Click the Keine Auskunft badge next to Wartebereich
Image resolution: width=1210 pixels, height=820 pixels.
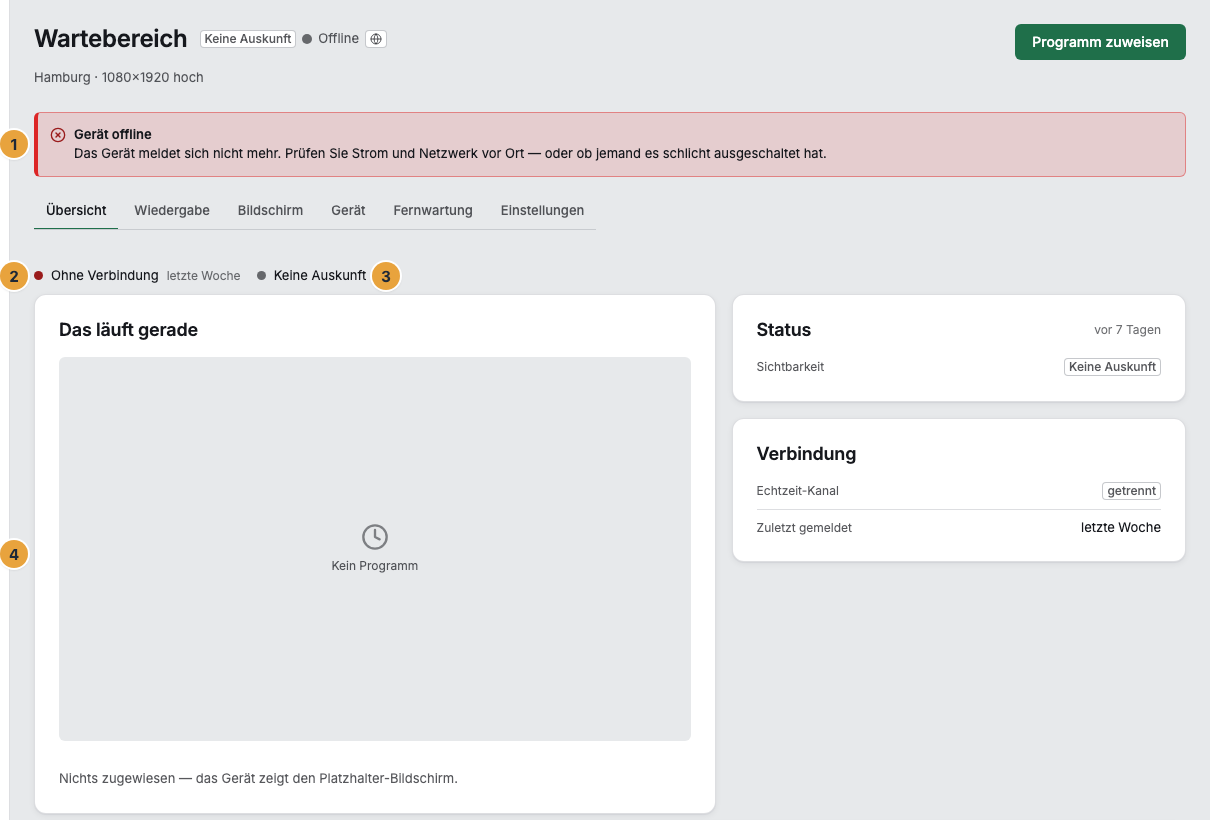click(x=248, y=39)
